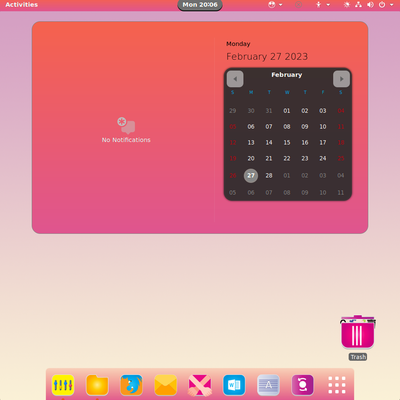Screen dimensions: 400x400
Task: Select day 15 in the calendar
Action: click(287, 143)
